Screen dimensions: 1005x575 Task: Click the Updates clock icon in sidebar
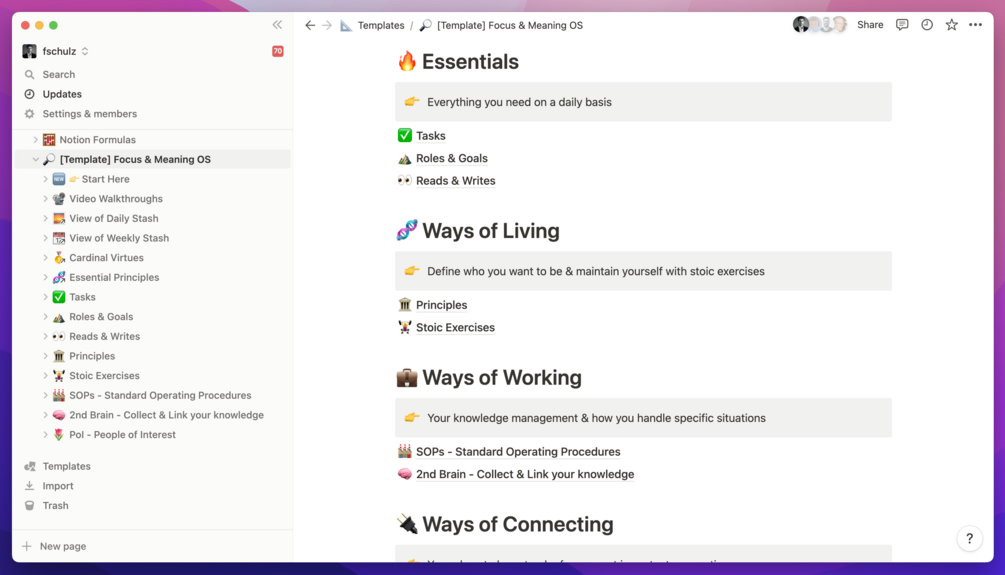[29, 94]
